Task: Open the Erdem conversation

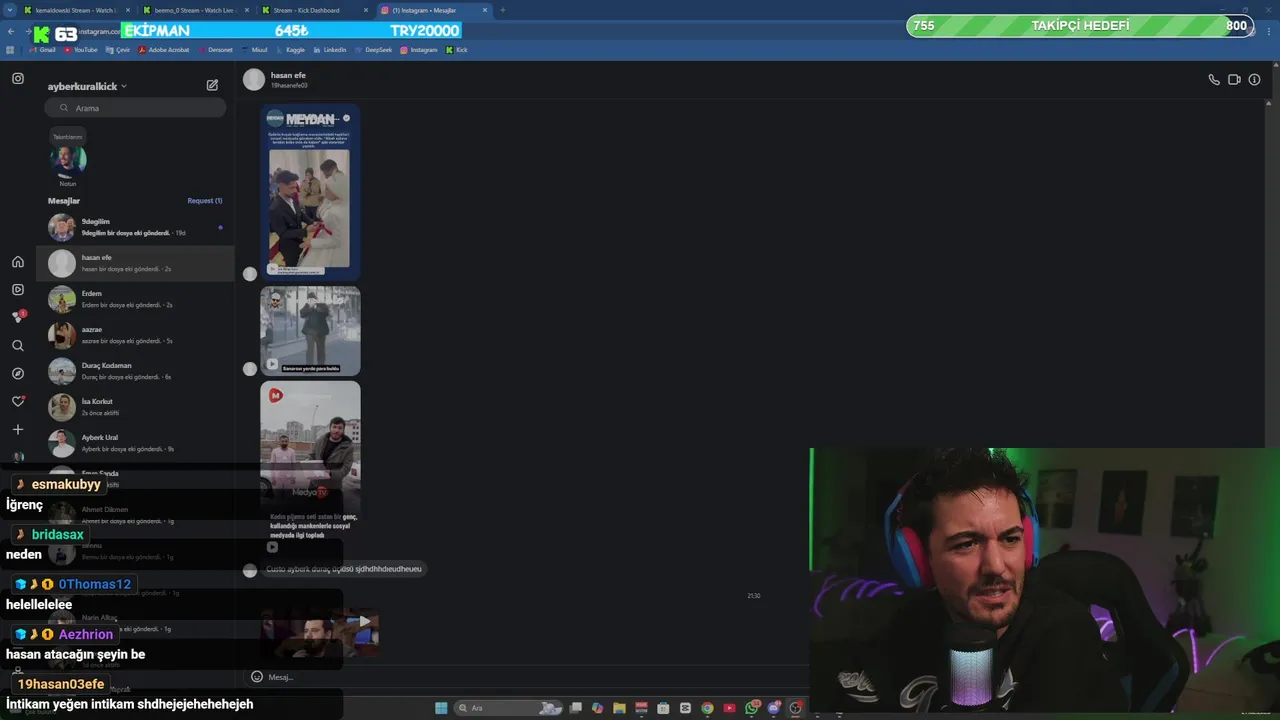Action: click(x=135, y=299)
